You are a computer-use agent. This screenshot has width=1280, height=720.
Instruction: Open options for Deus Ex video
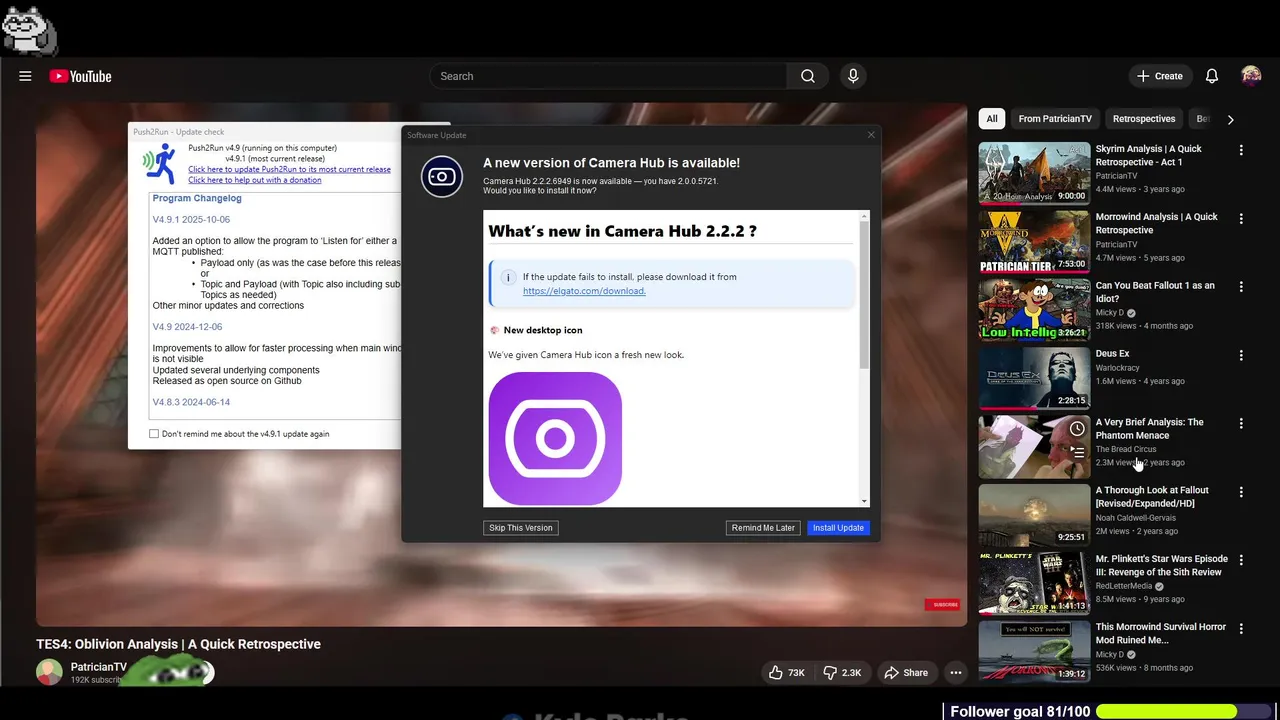click(x=1241, y=355)
